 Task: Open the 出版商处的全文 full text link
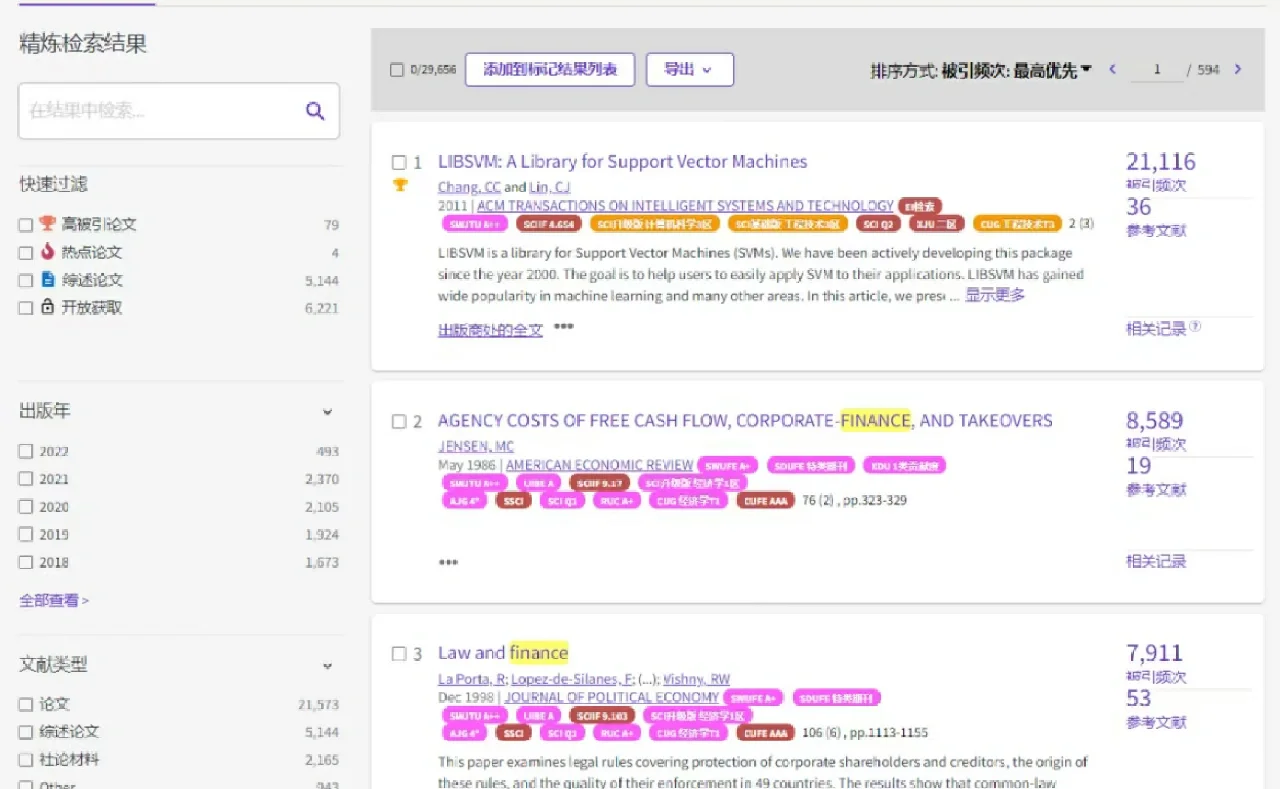coord(490,329)
